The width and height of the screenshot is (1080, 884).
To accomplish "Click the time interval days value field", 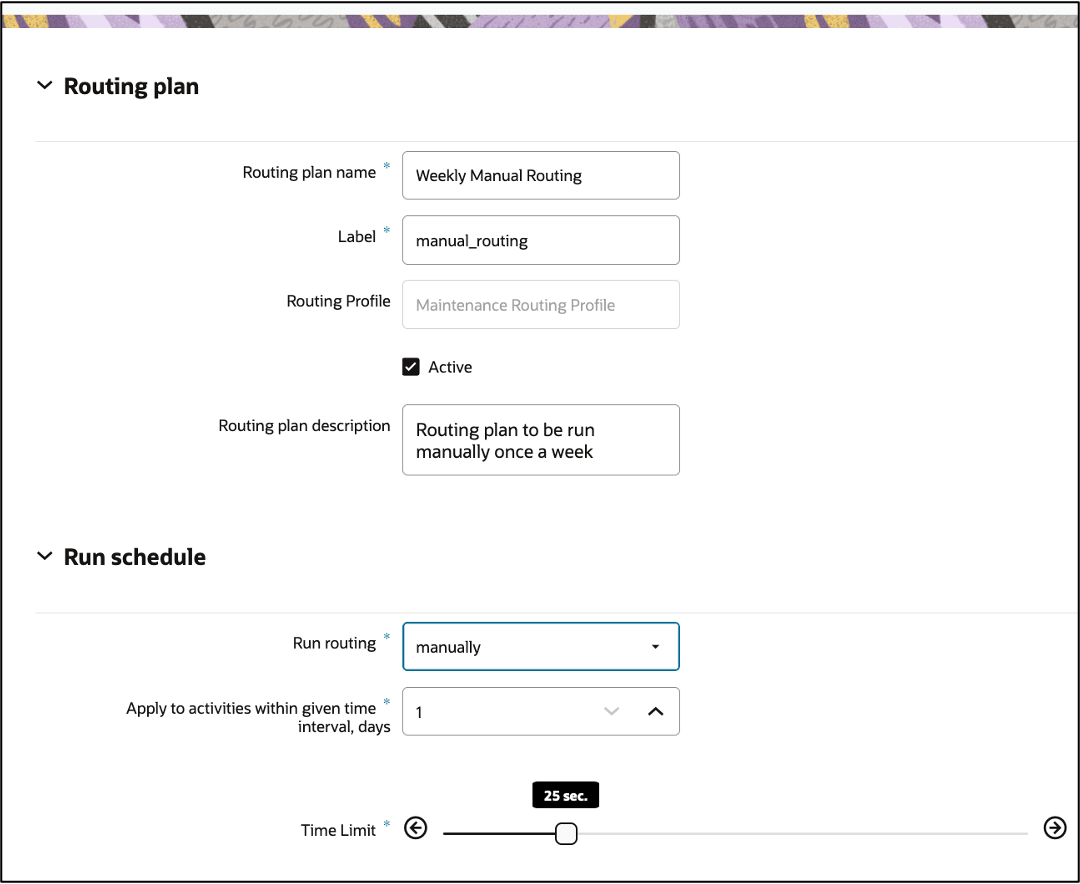I will 501,712.
